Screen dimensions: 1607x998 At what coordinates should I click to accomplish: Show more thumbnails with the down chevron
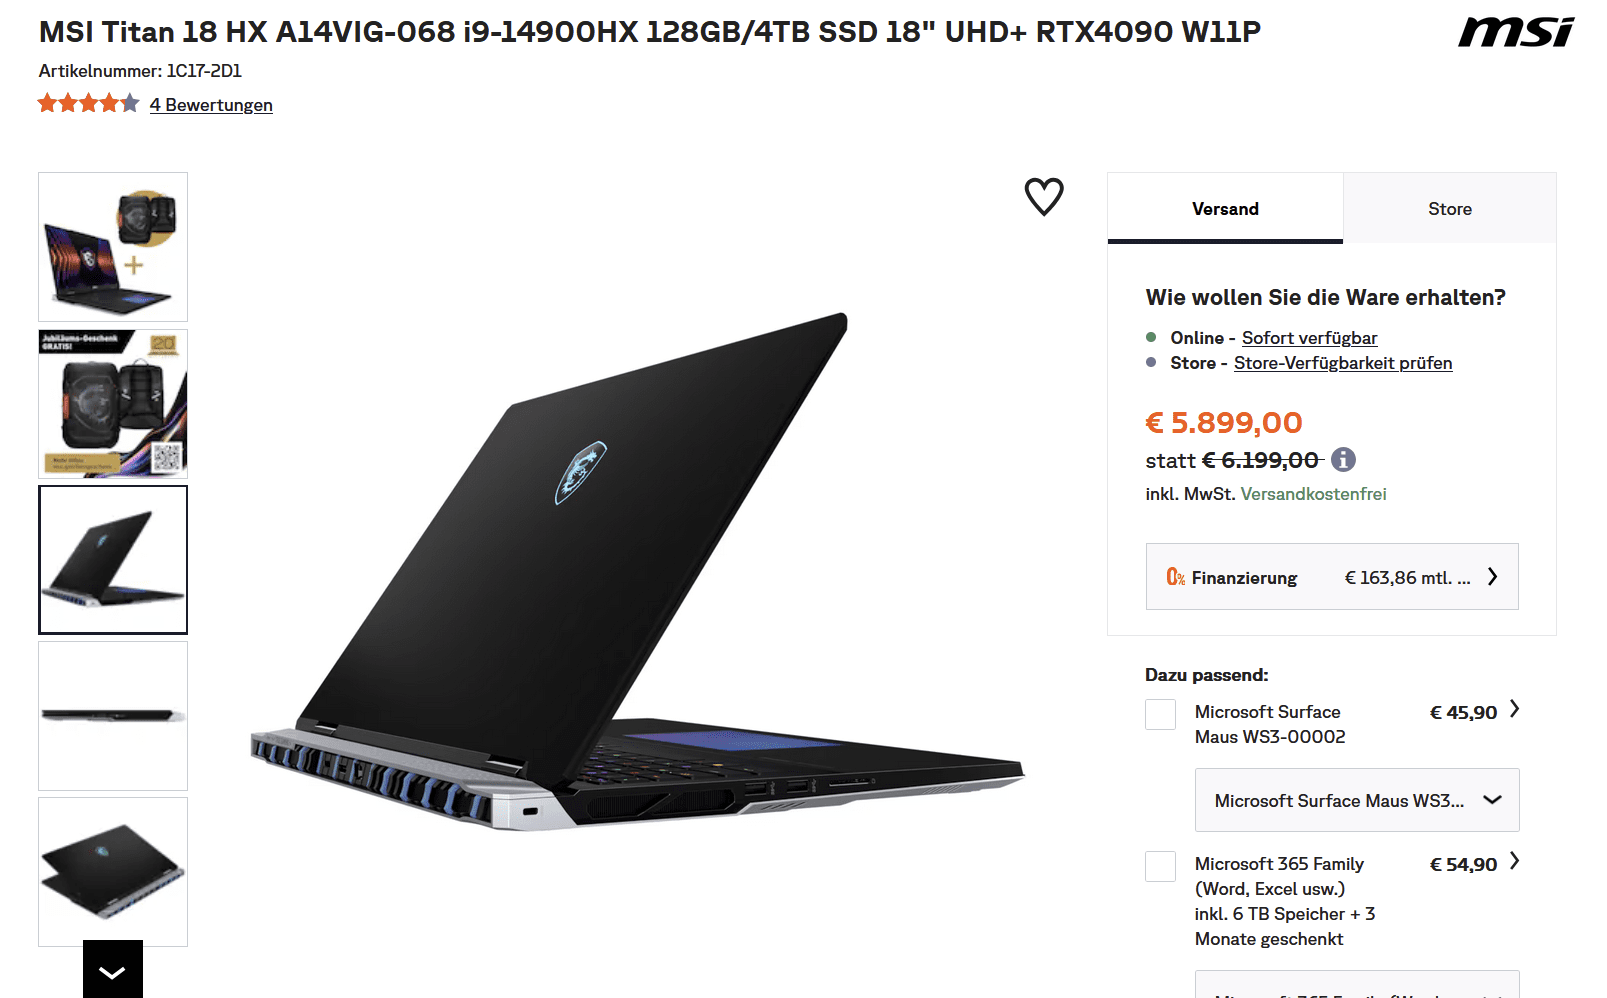click(113, 970)
